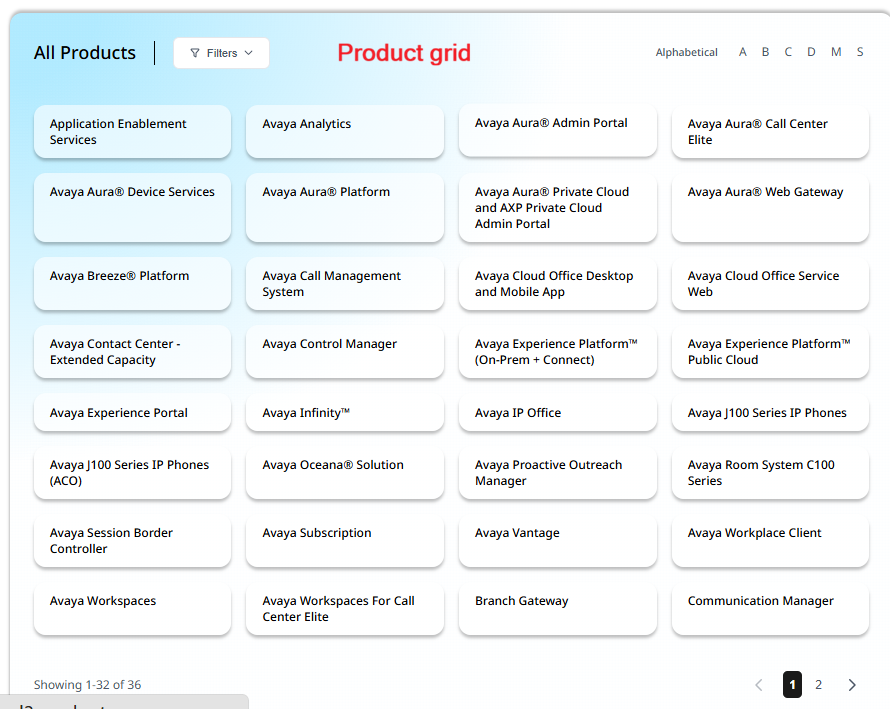Open Avaya IP Office card
Screen dimensions: 890x709
(557, 413)
